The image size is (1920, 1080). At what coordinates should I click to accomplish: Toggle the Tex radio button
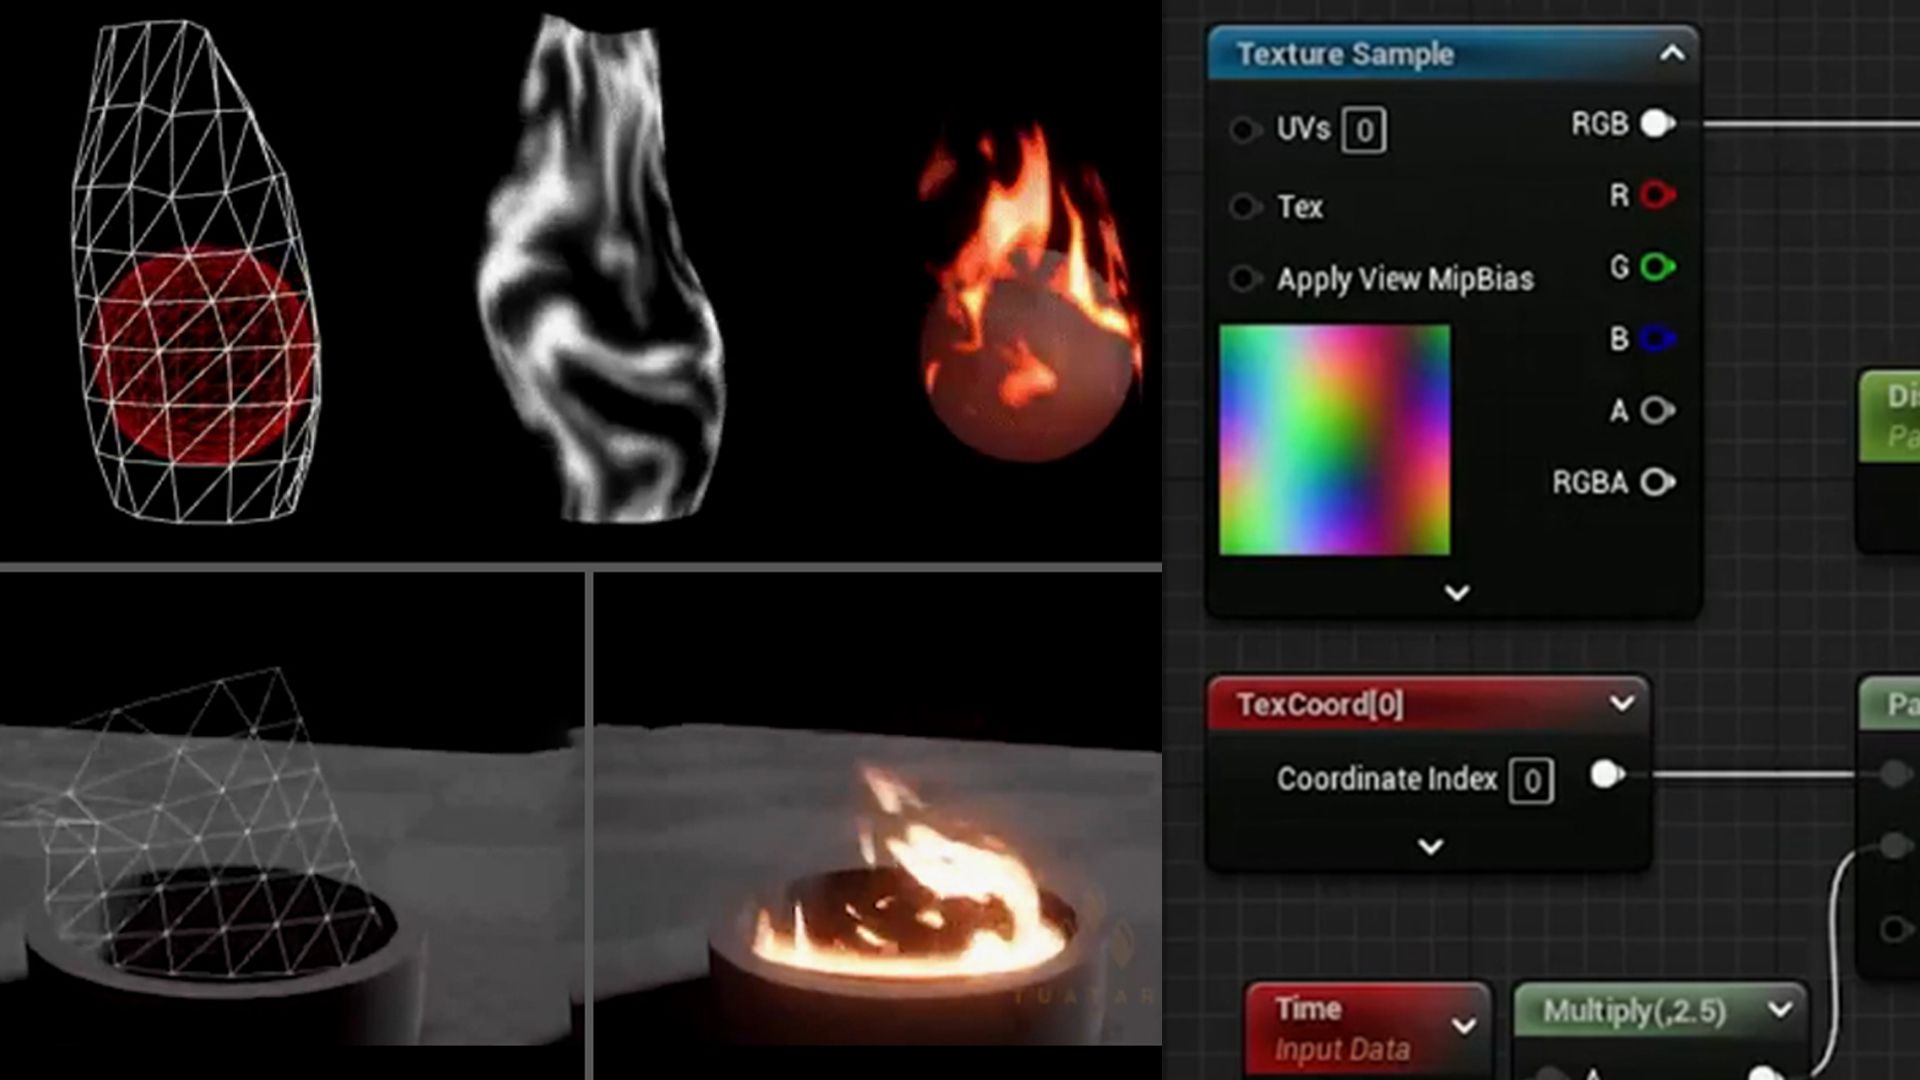[1241, 204]
